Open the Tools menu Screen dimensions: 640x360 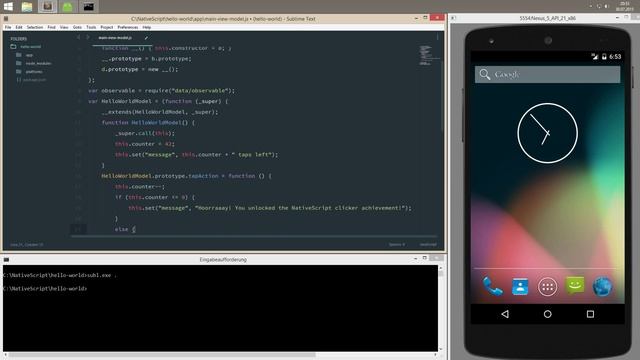point(91,27)
